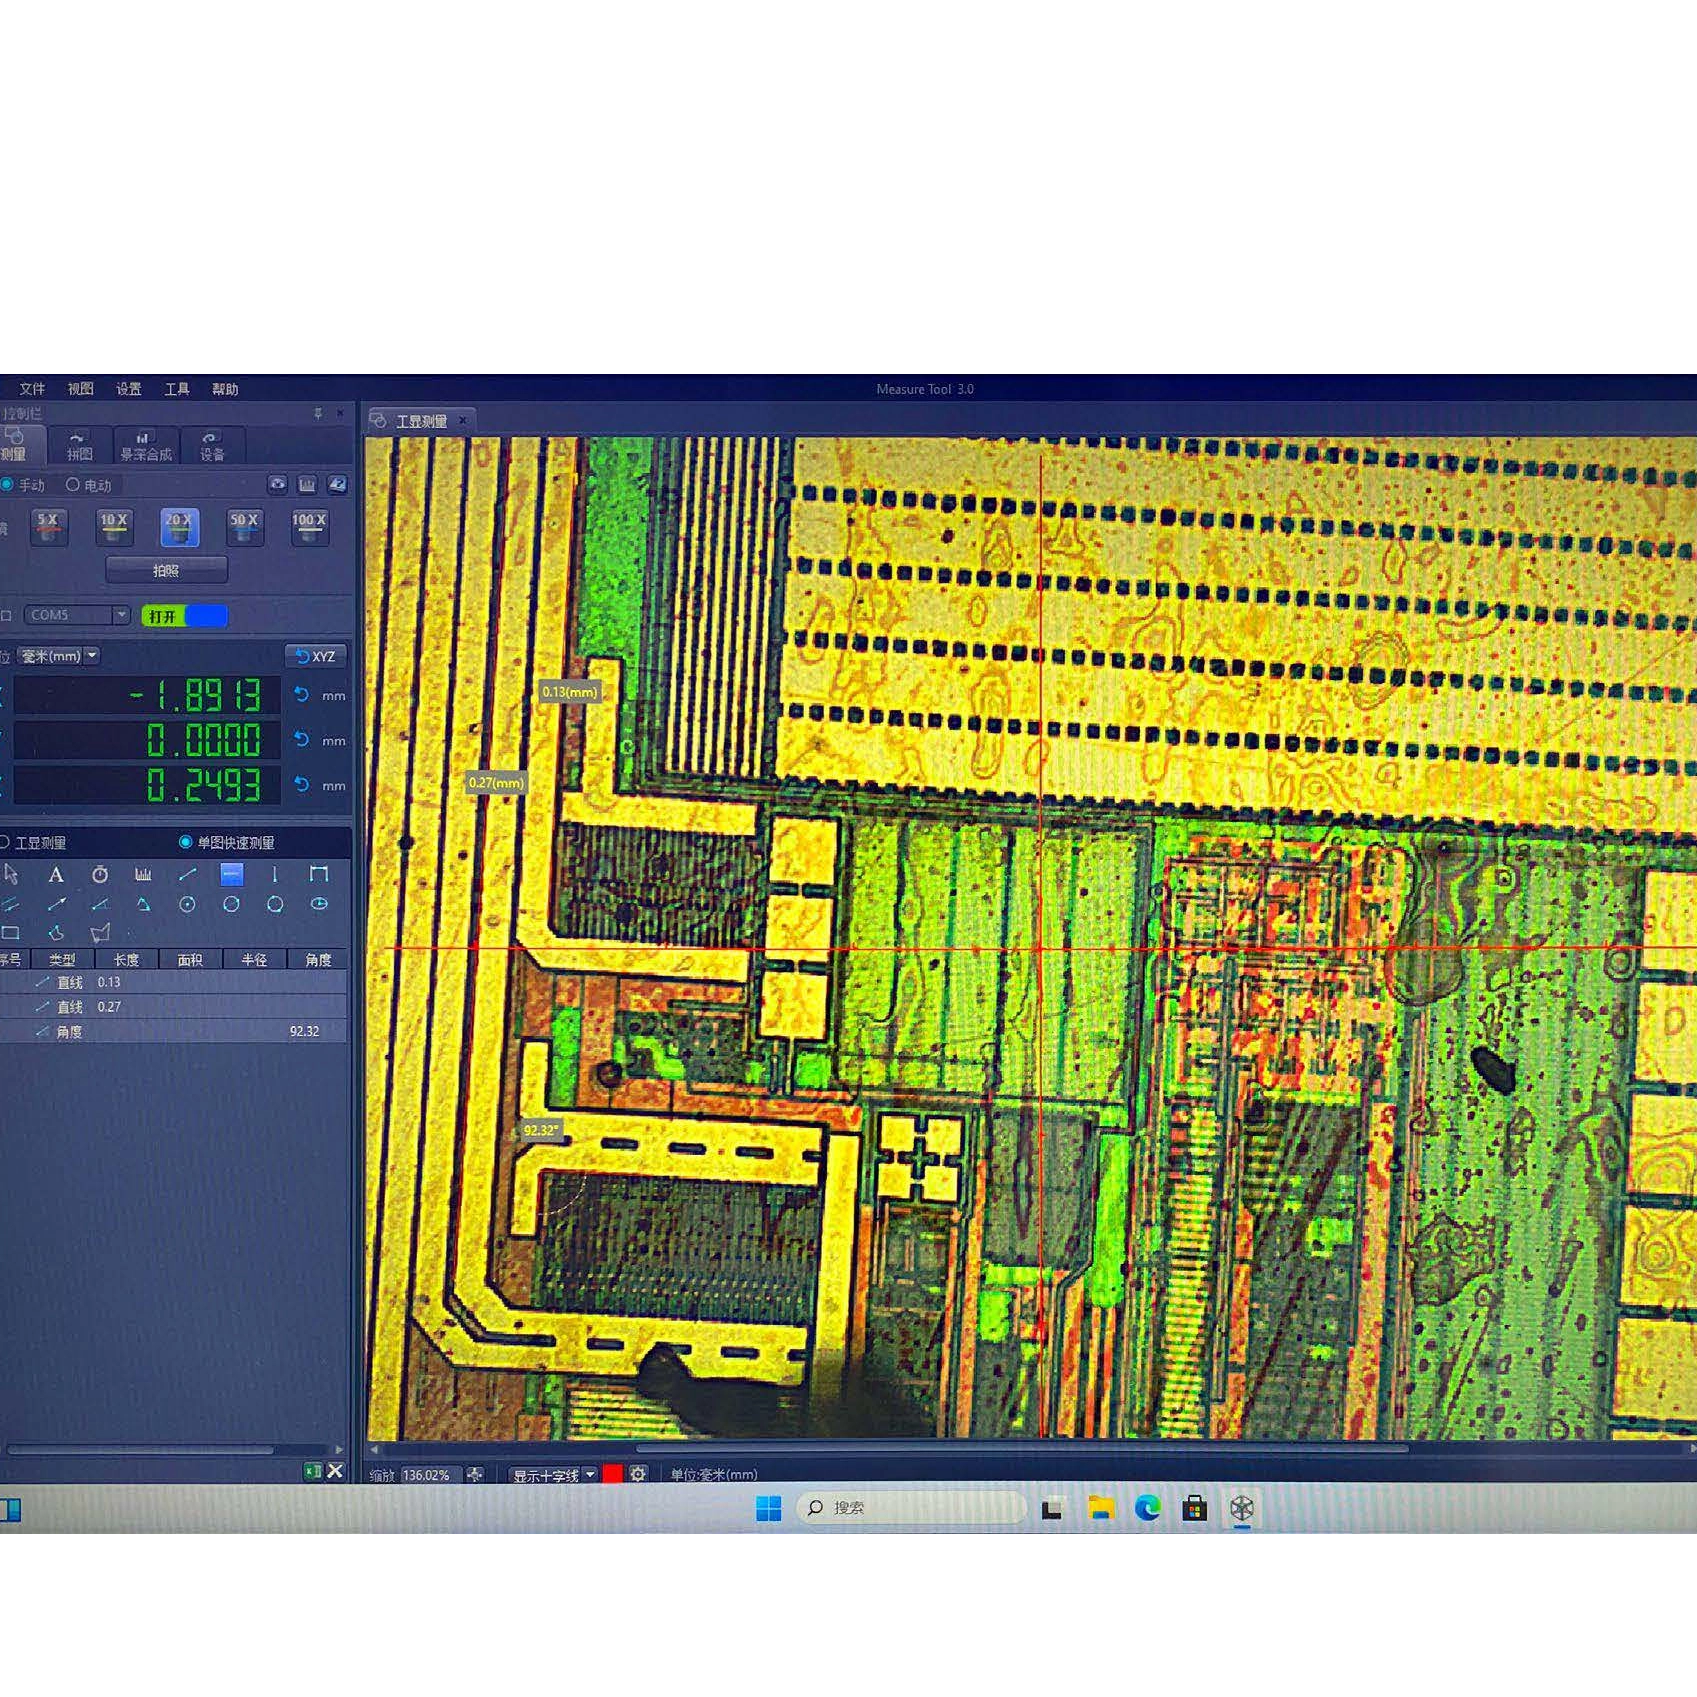This screenshot has width=1697, height=1697.
Task: Select the rectangle measurement tool
Action: [x=11, y=933]
